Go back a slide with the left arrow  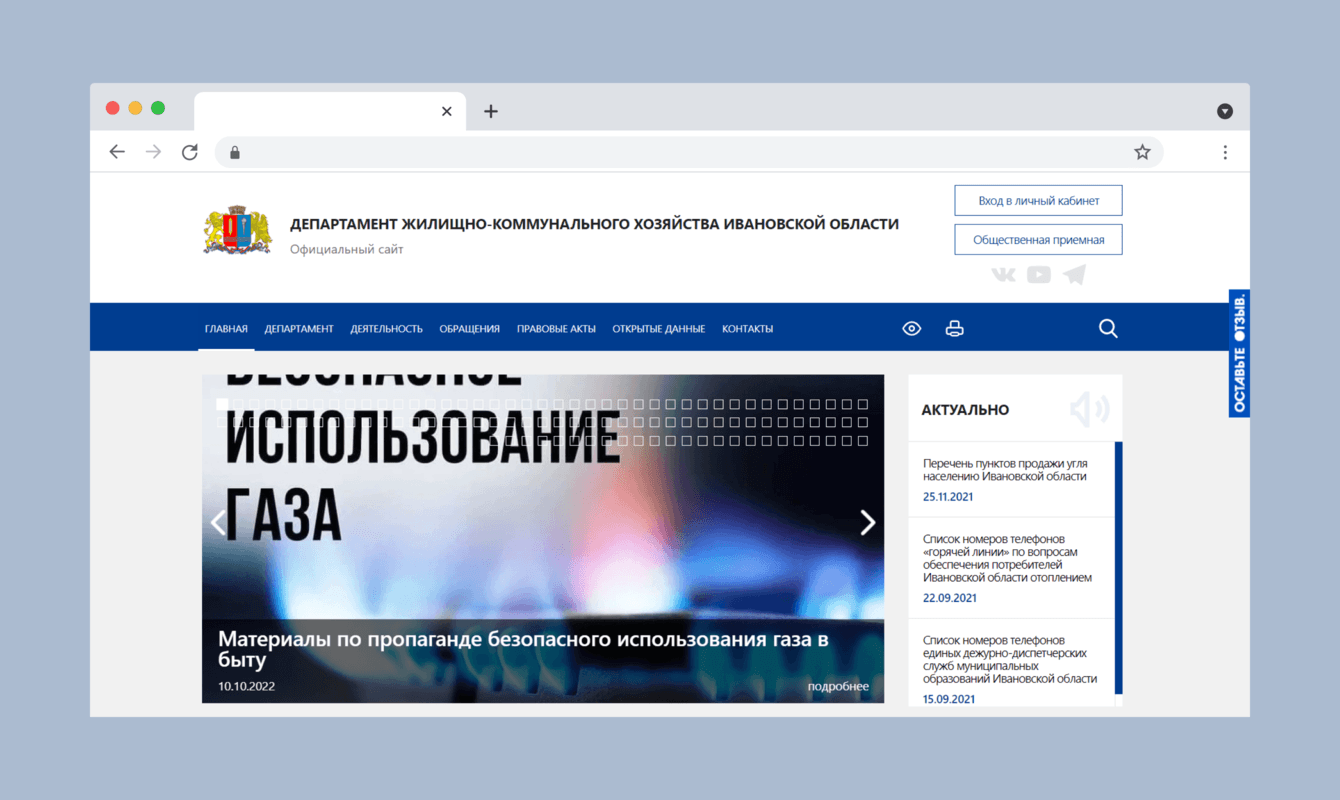[x=219, y=522]
